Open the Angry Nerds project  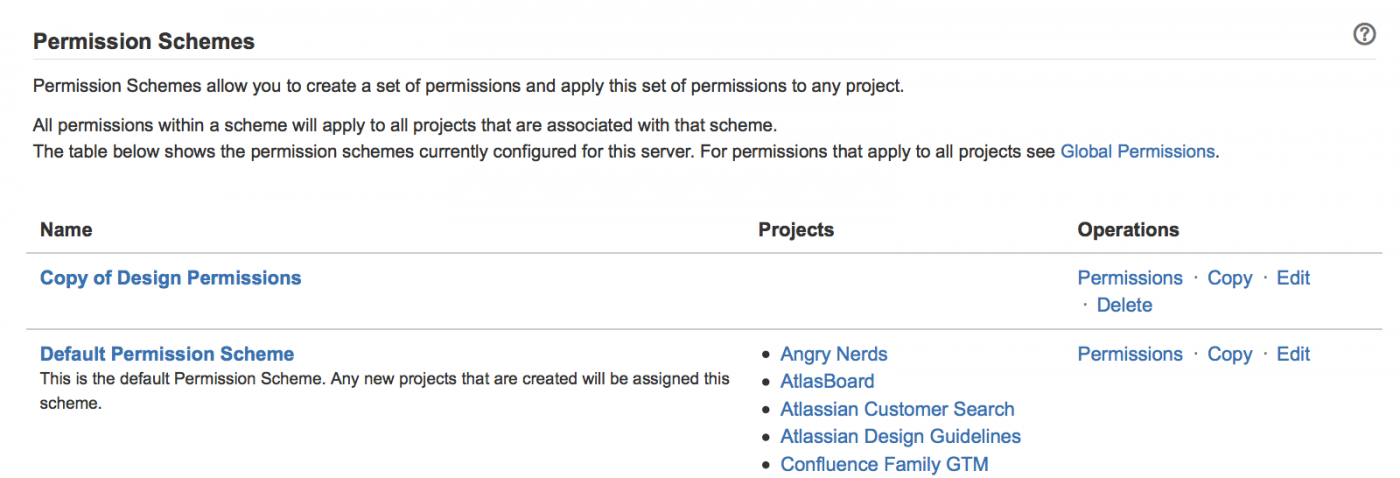[x=833, y=354]
